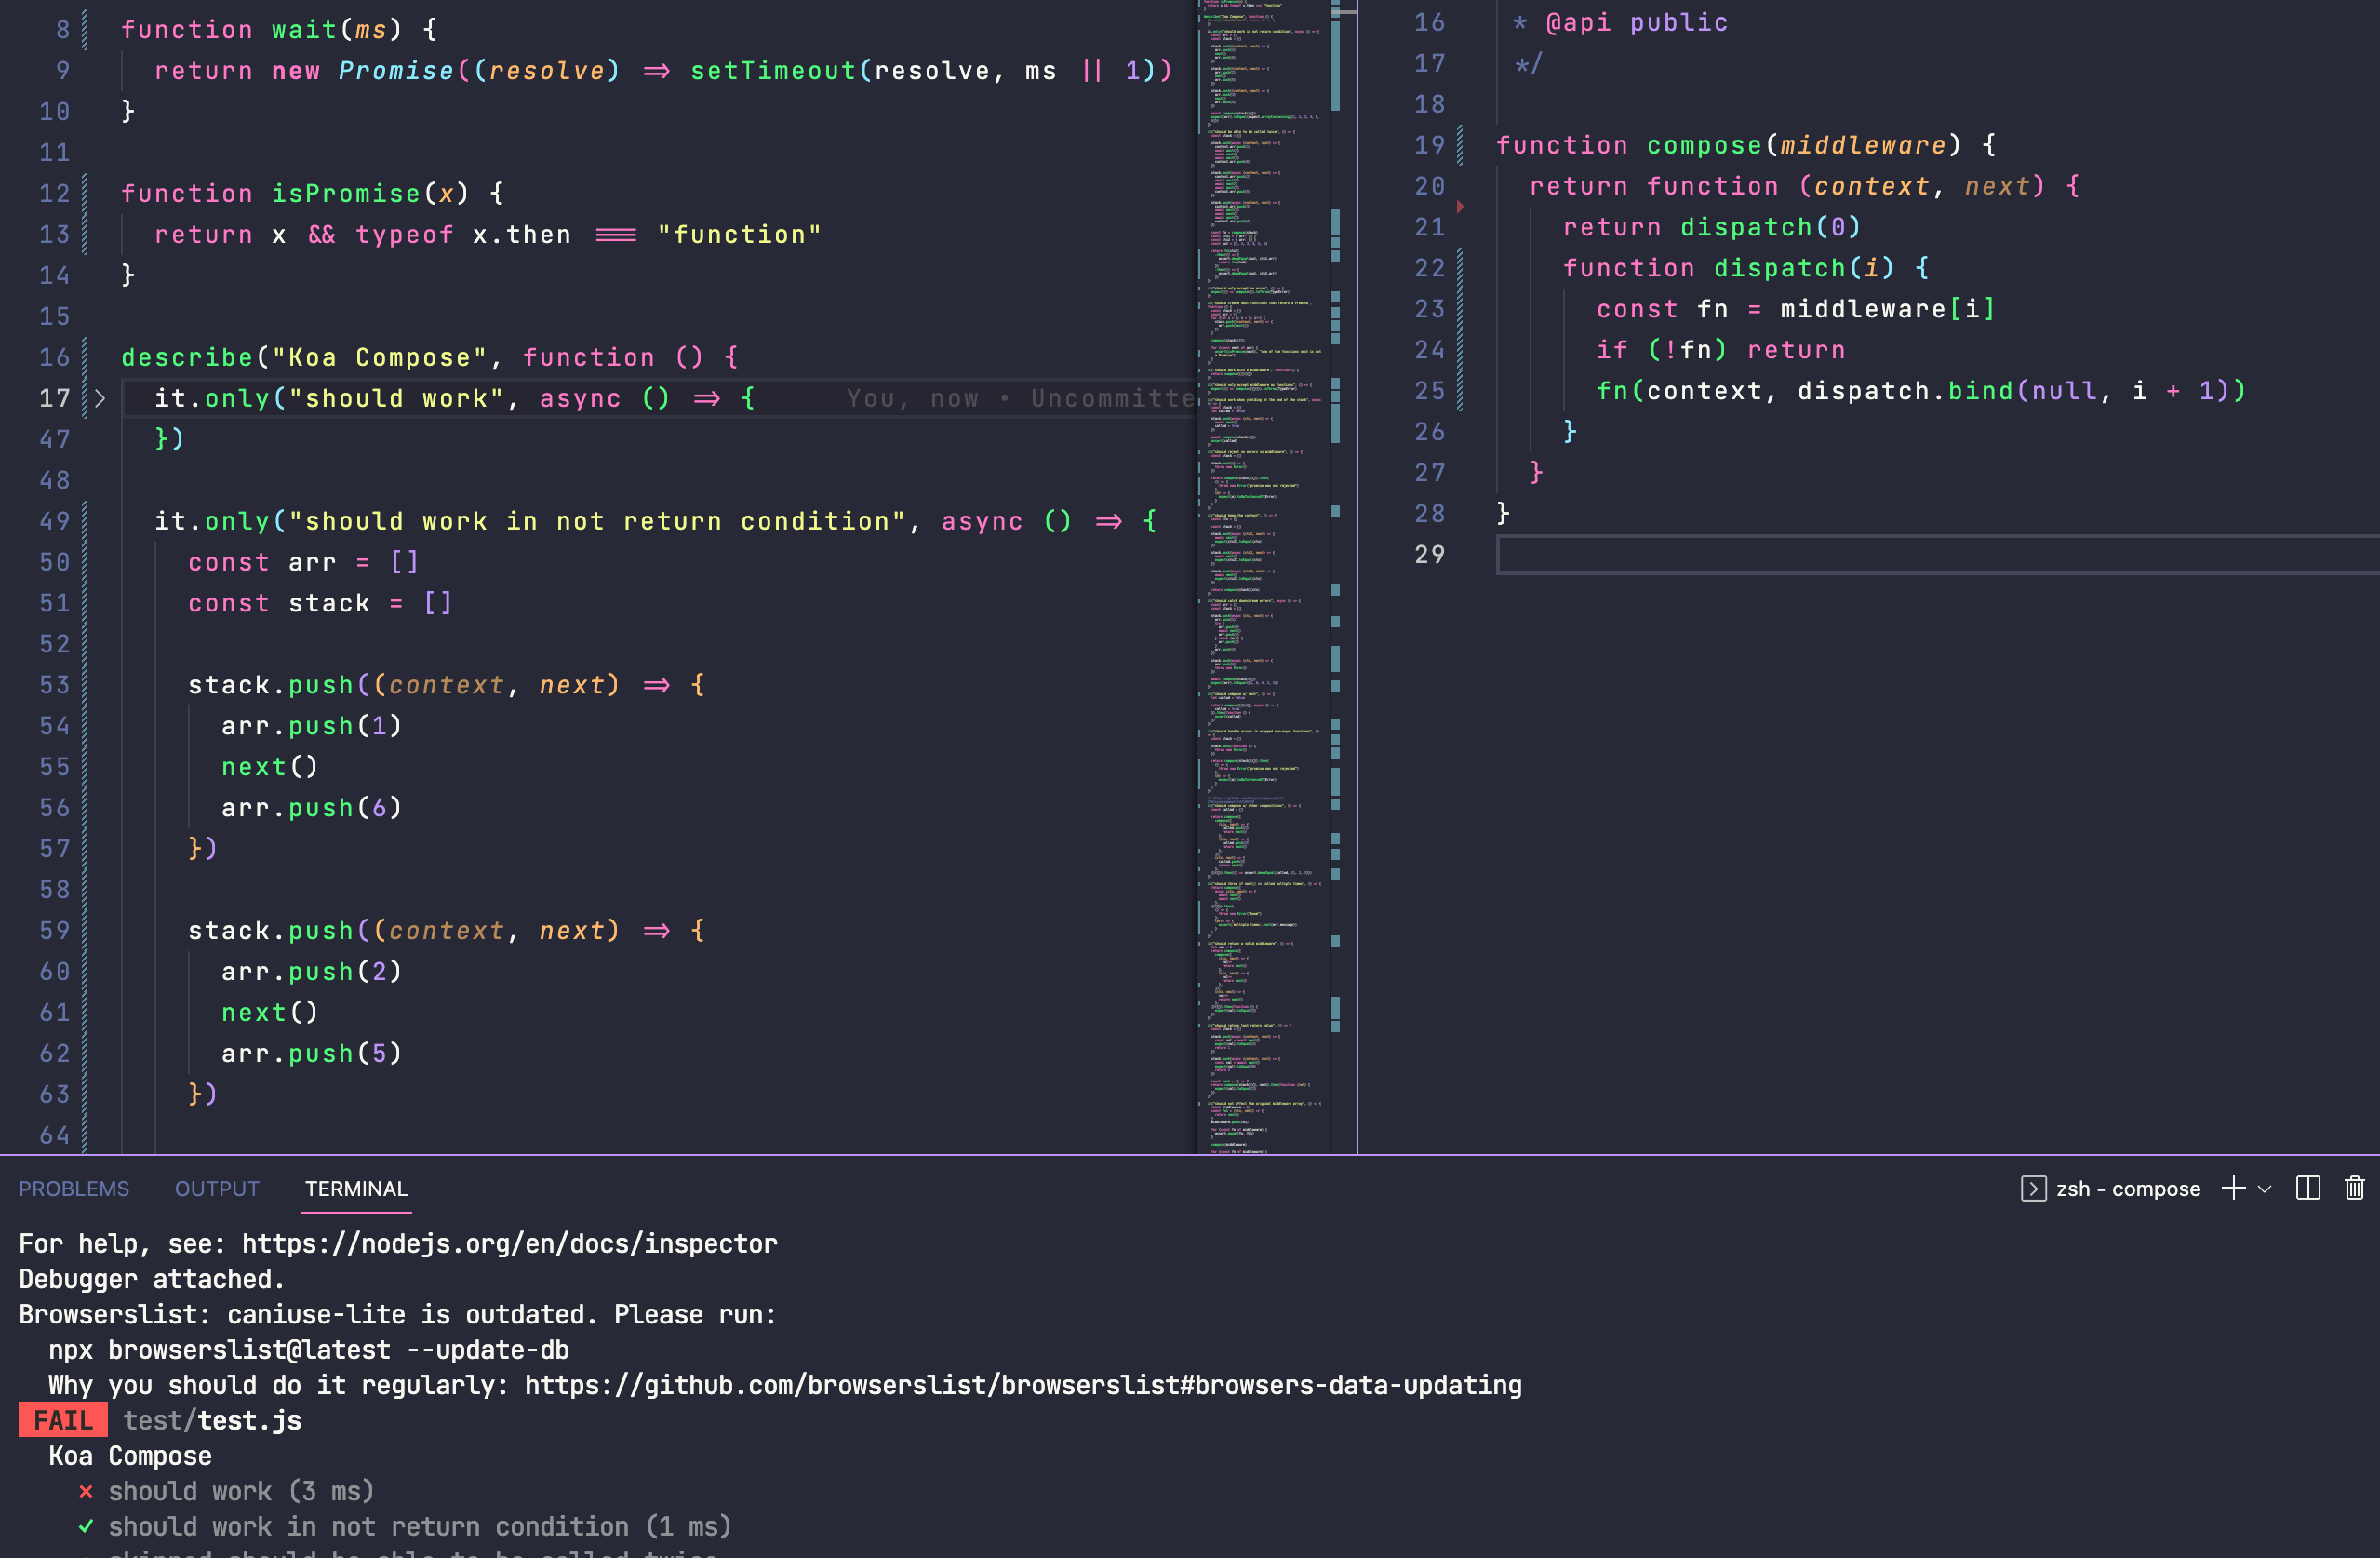
Task: Open the github browserslist data-updating link
Action: 1022,1385
